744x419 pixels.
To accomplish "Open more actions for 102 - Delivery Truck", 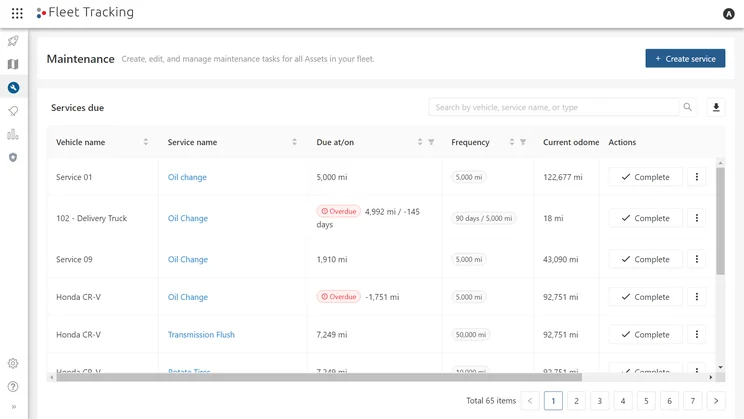I will (x=697, y=218).
